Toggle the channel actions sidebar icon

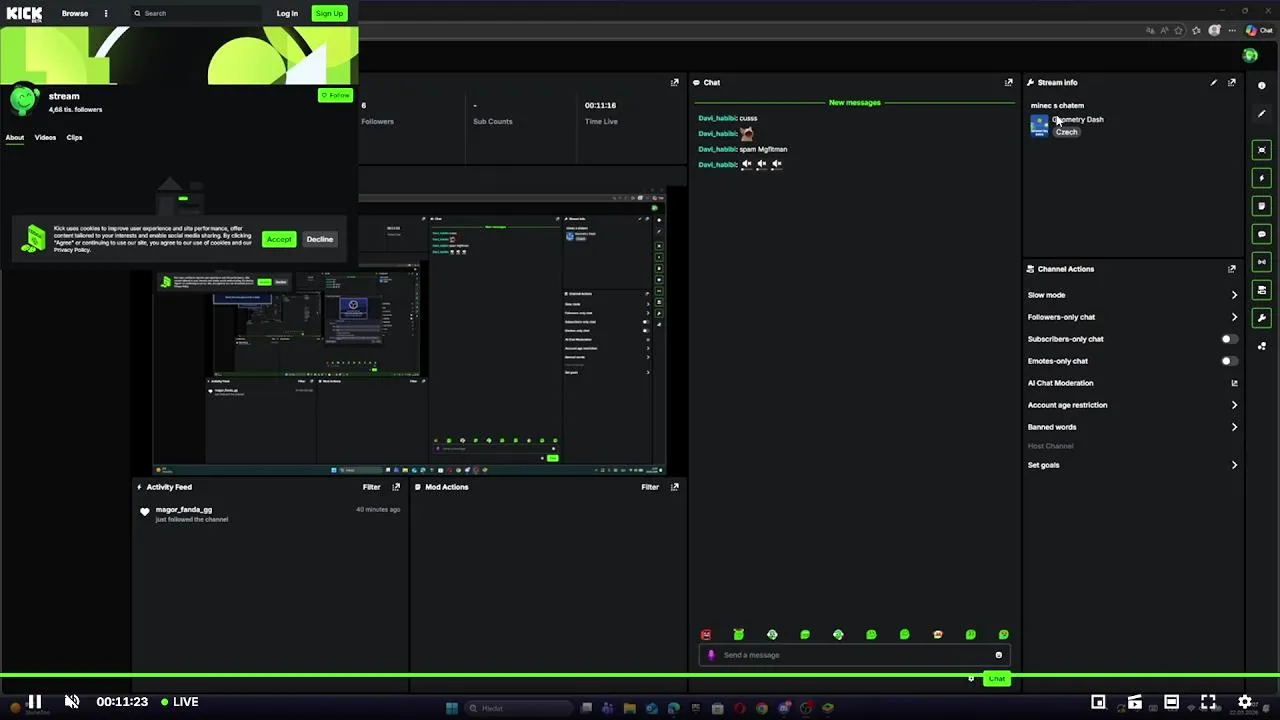(x=1262, y=290)
